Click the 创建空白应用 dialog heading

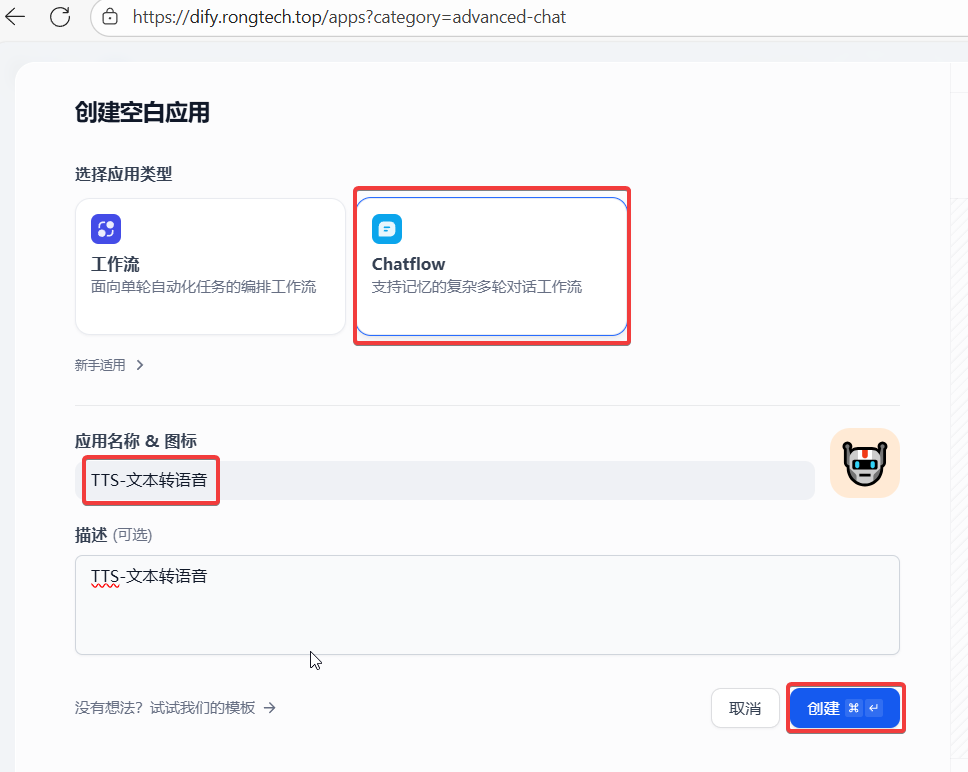tap(142, 112)
